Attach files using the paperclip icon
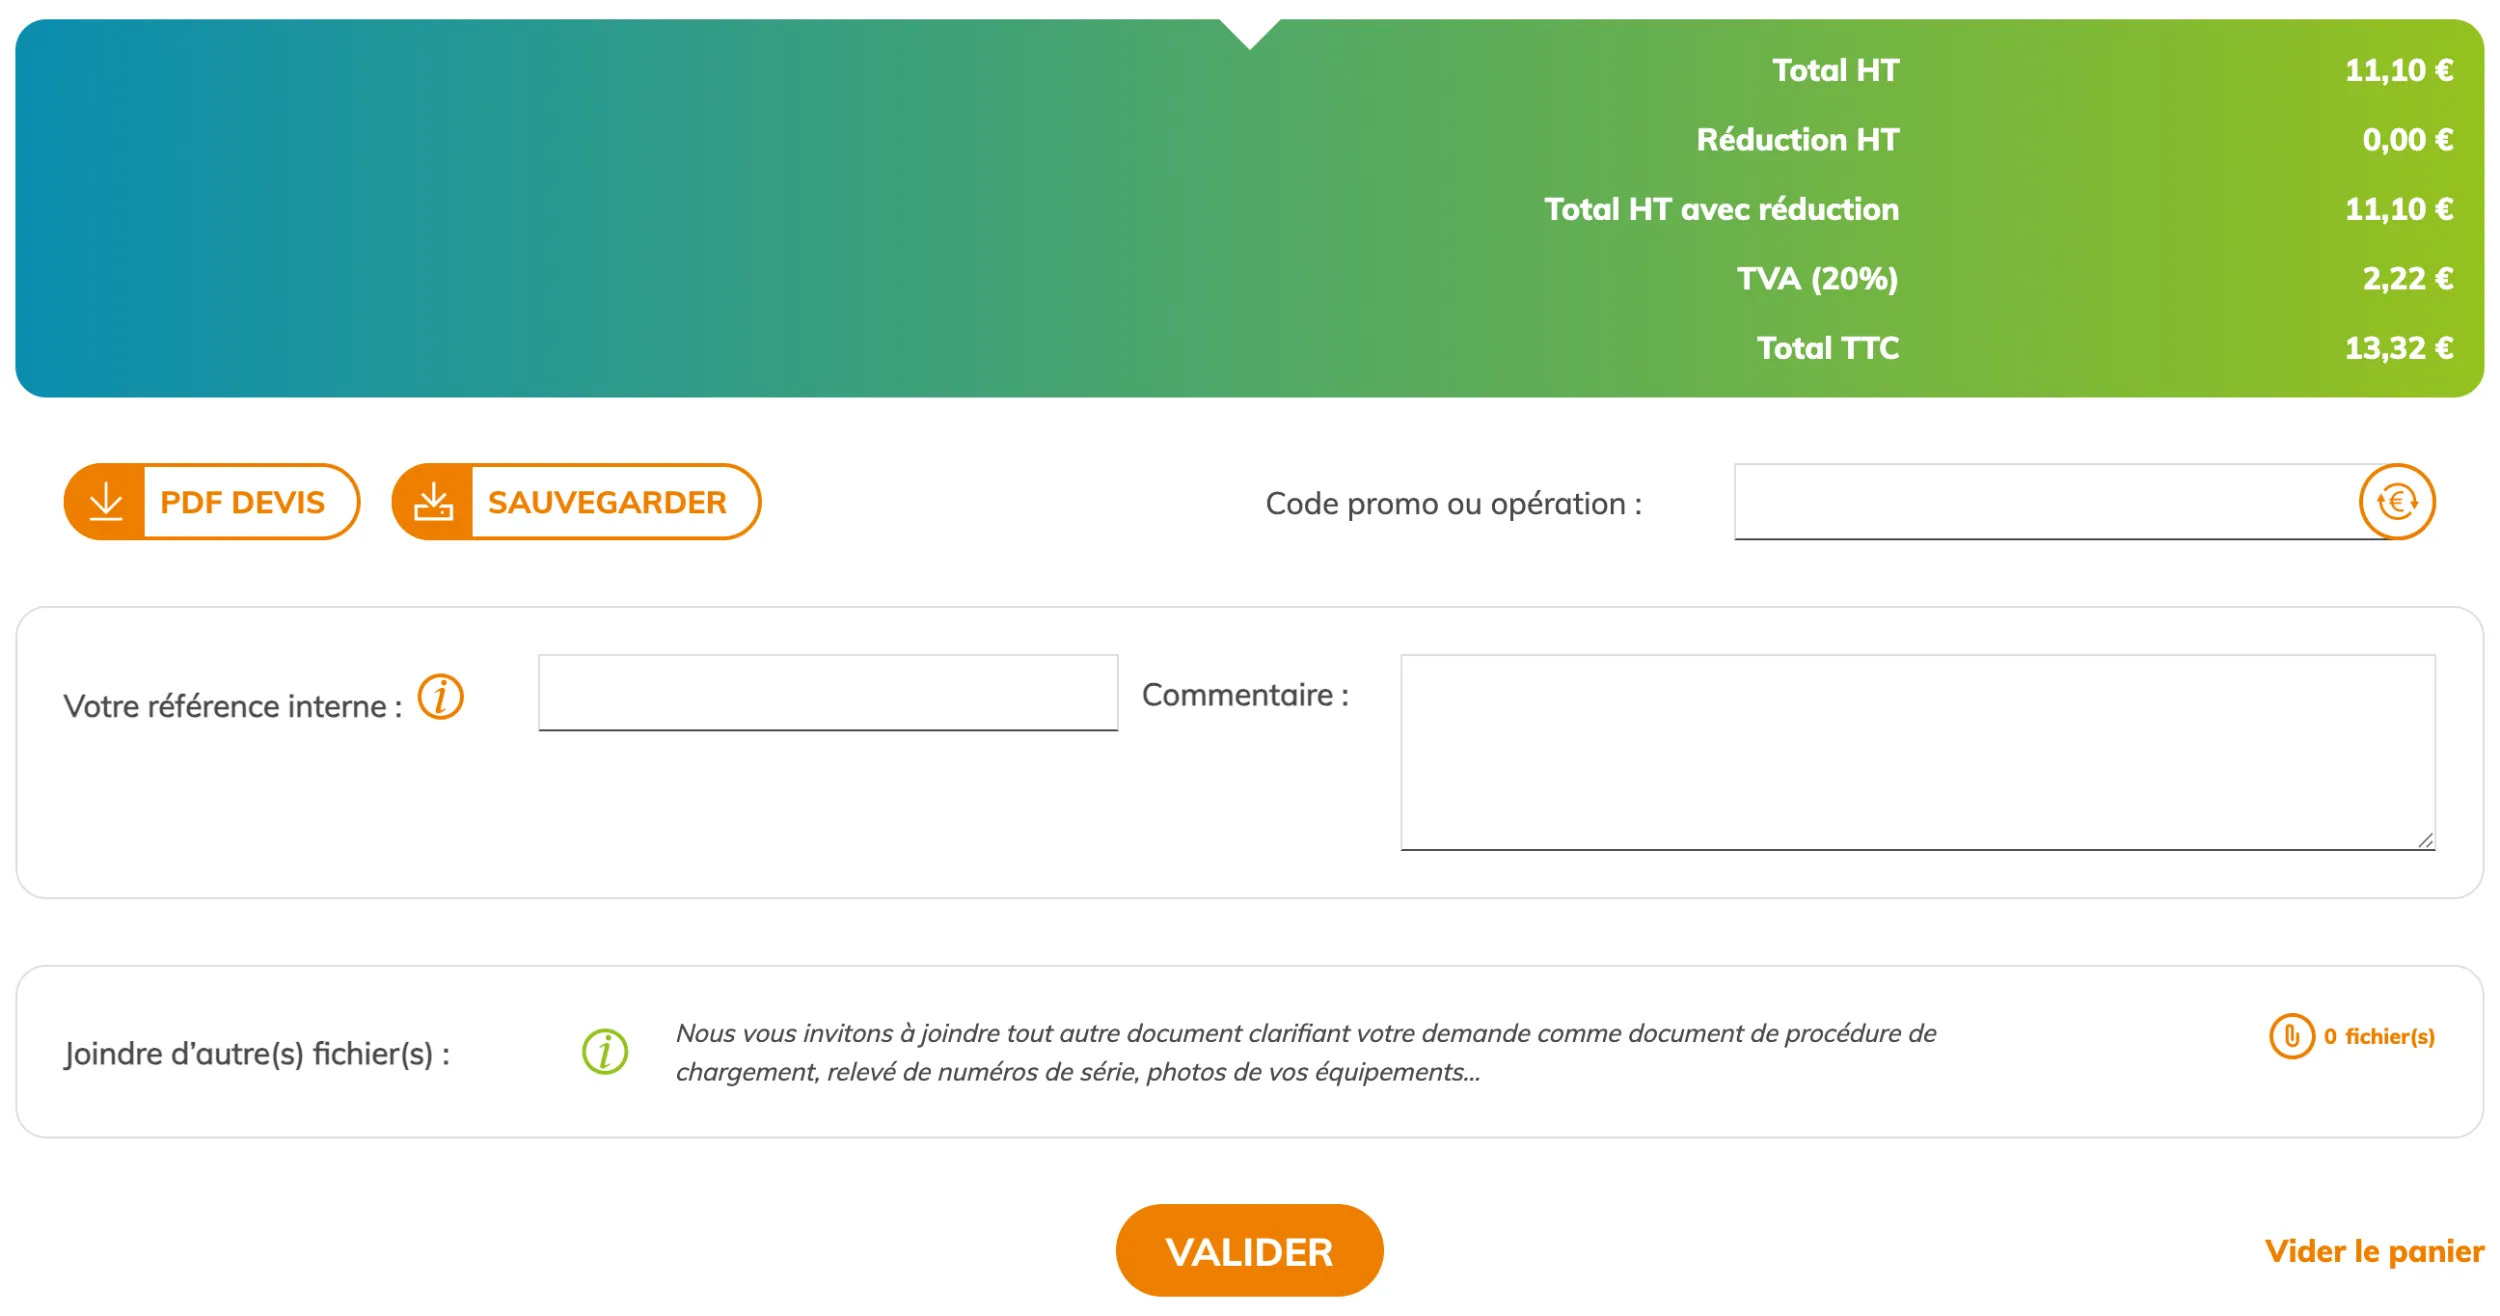This screenshot has height=1316, width=2500. click(2290, 1038)
